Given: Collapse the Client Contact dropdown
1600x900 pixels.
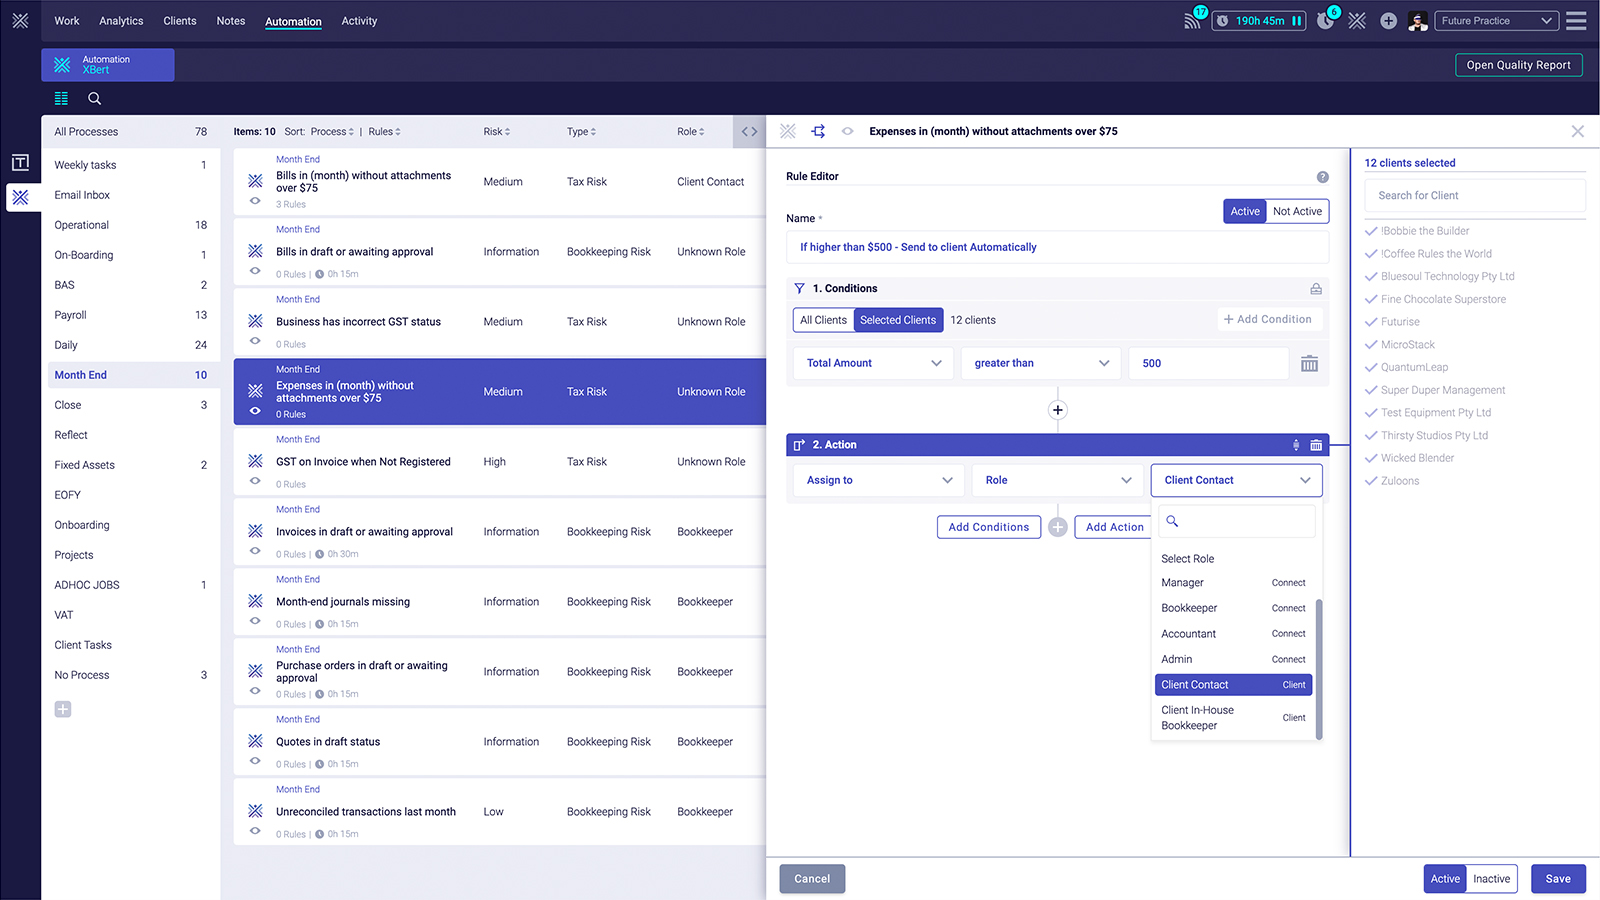Looking at the screenshot, I should pyautogui.click(x=1237, y=480).
